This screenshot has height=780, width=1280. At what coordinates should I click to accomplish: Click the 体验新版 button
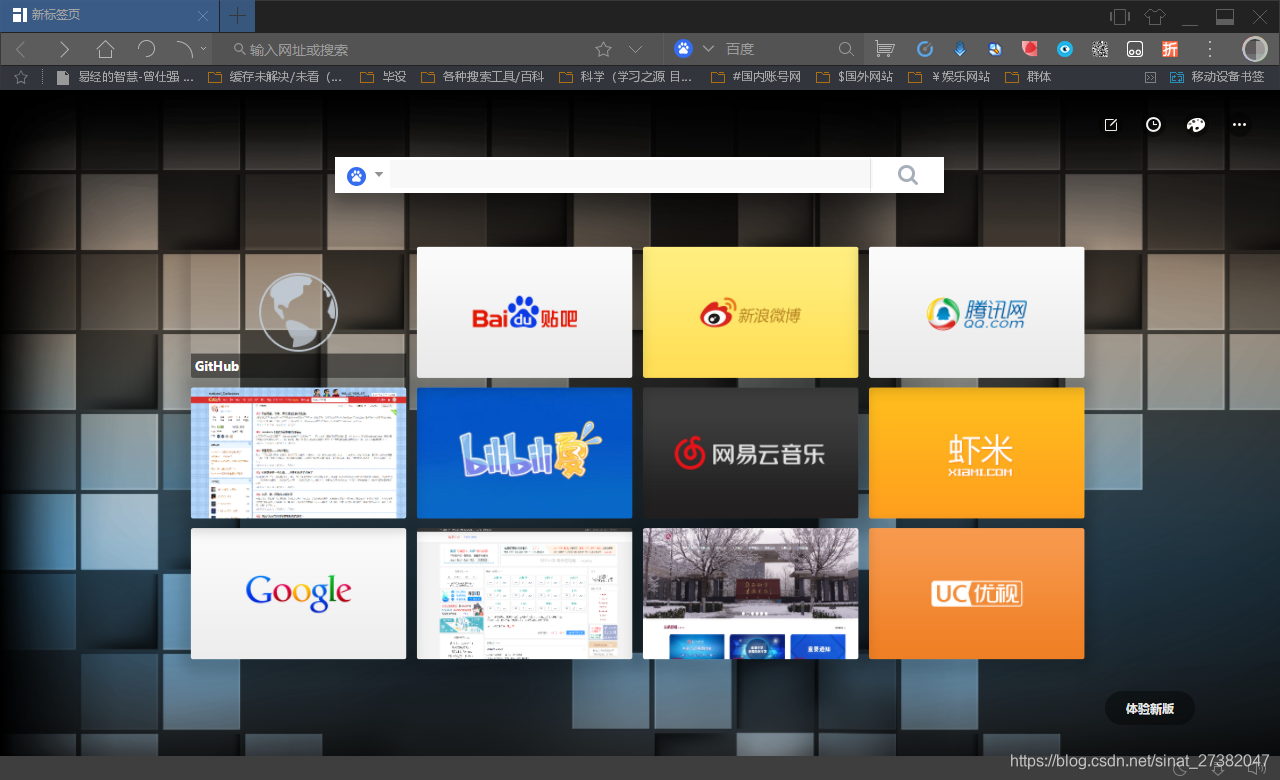tap(1149, 708)
